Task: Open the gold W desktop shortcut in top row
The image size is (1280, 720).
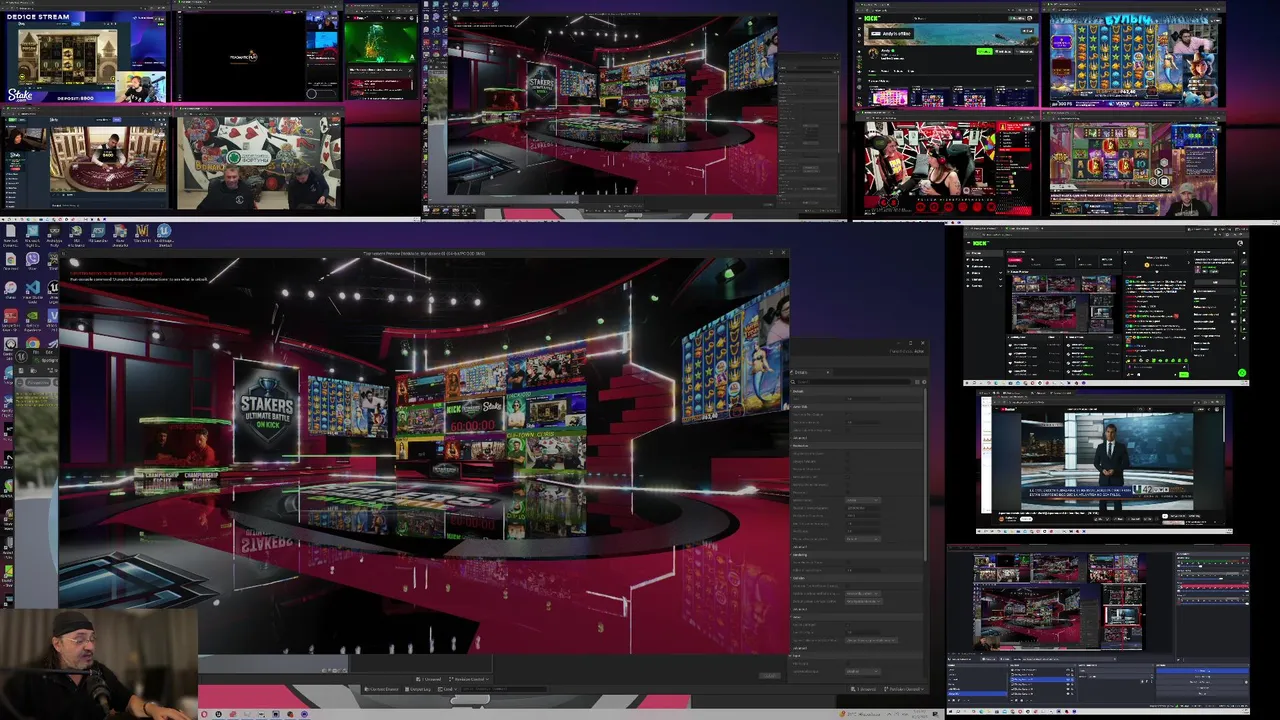Action: pos(142,231)
